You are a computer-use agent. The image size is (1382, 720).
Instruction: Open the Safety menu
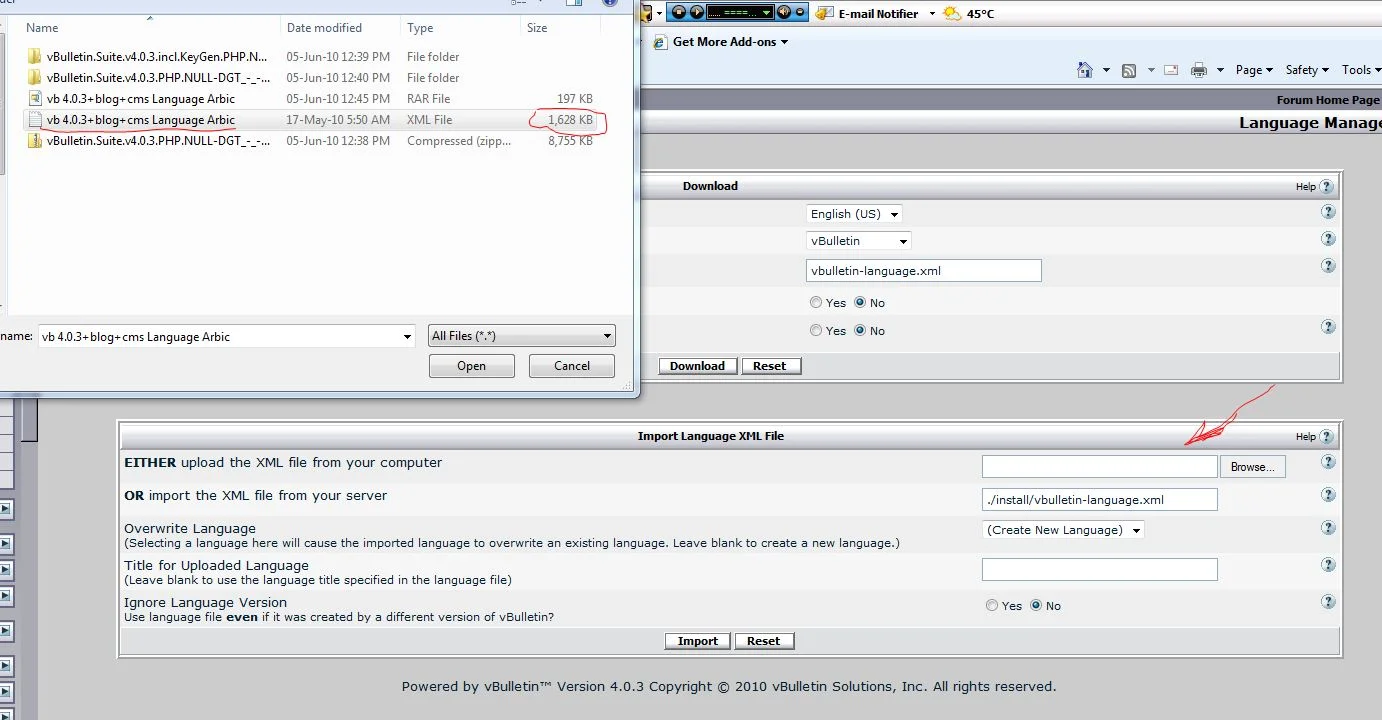1306,70
